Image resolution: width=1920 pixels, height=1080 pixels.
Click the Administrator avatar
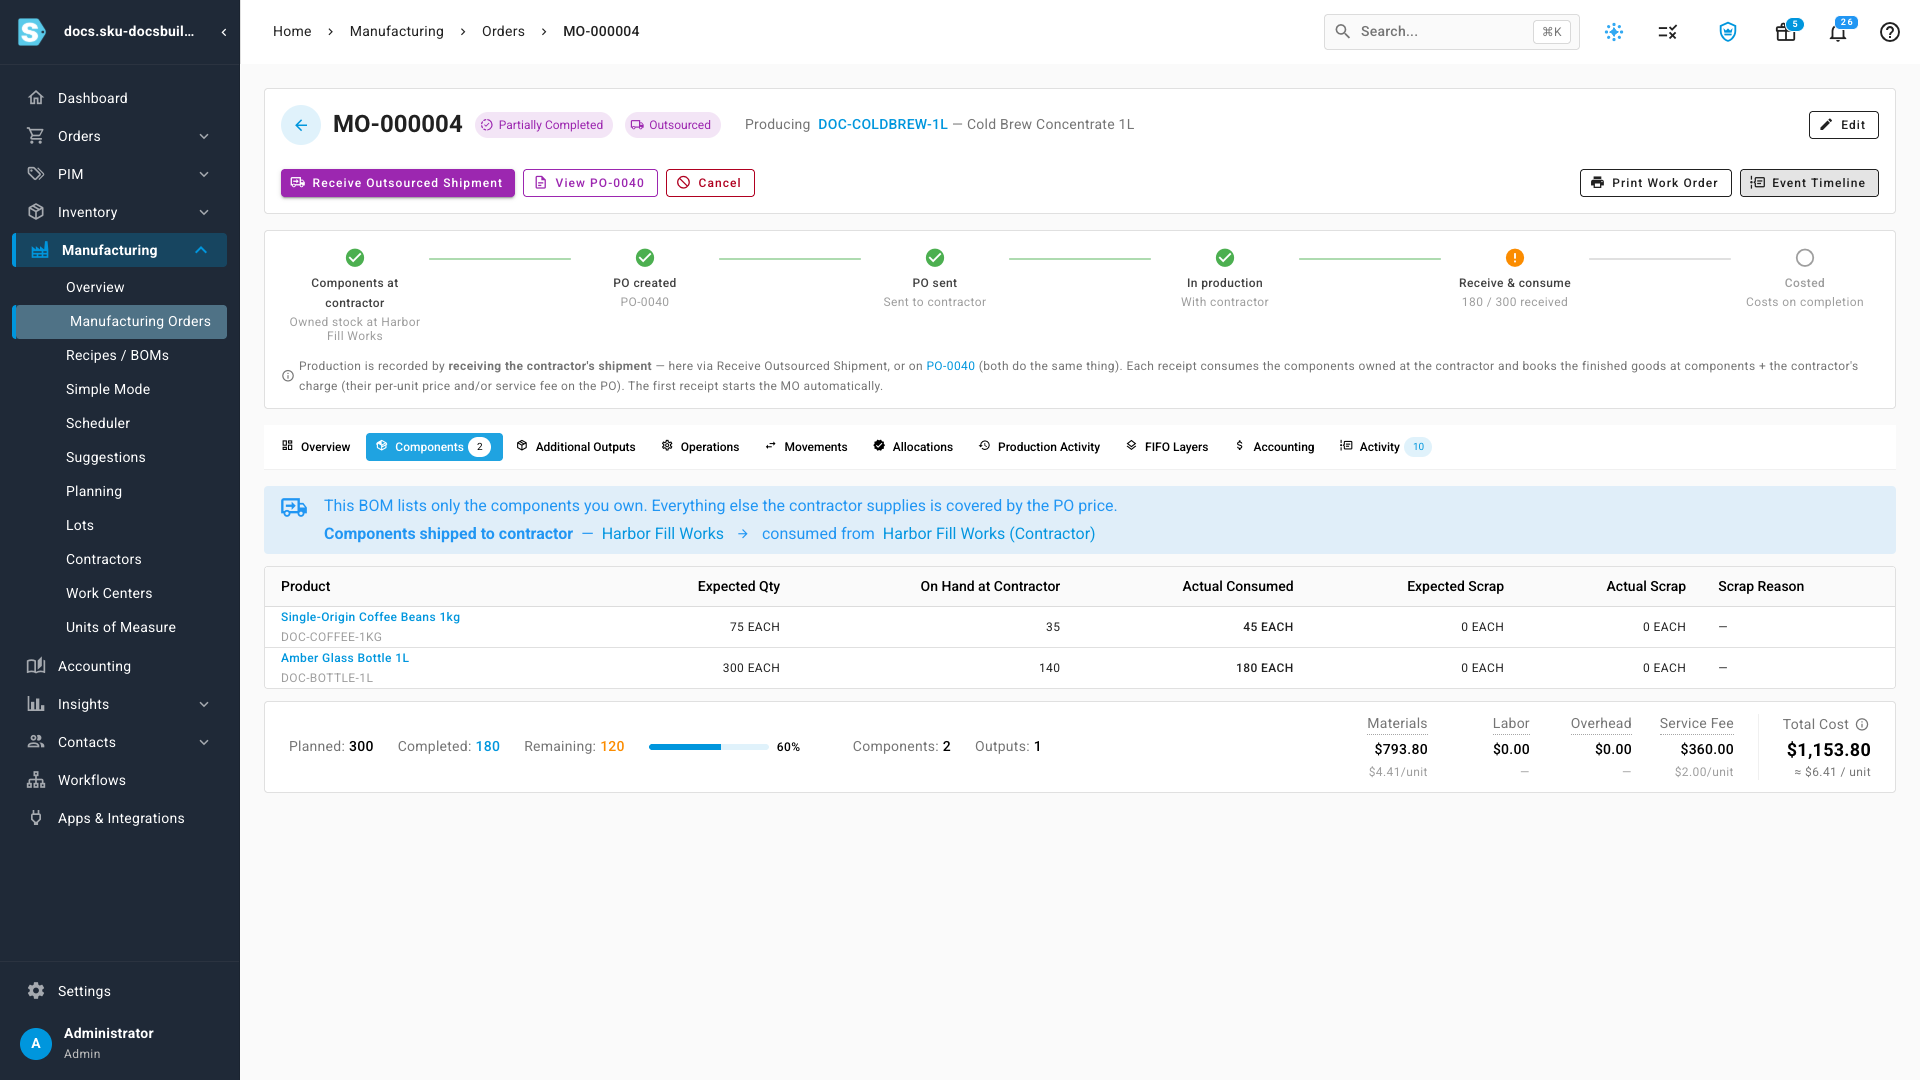click(x=36, y=1043)
